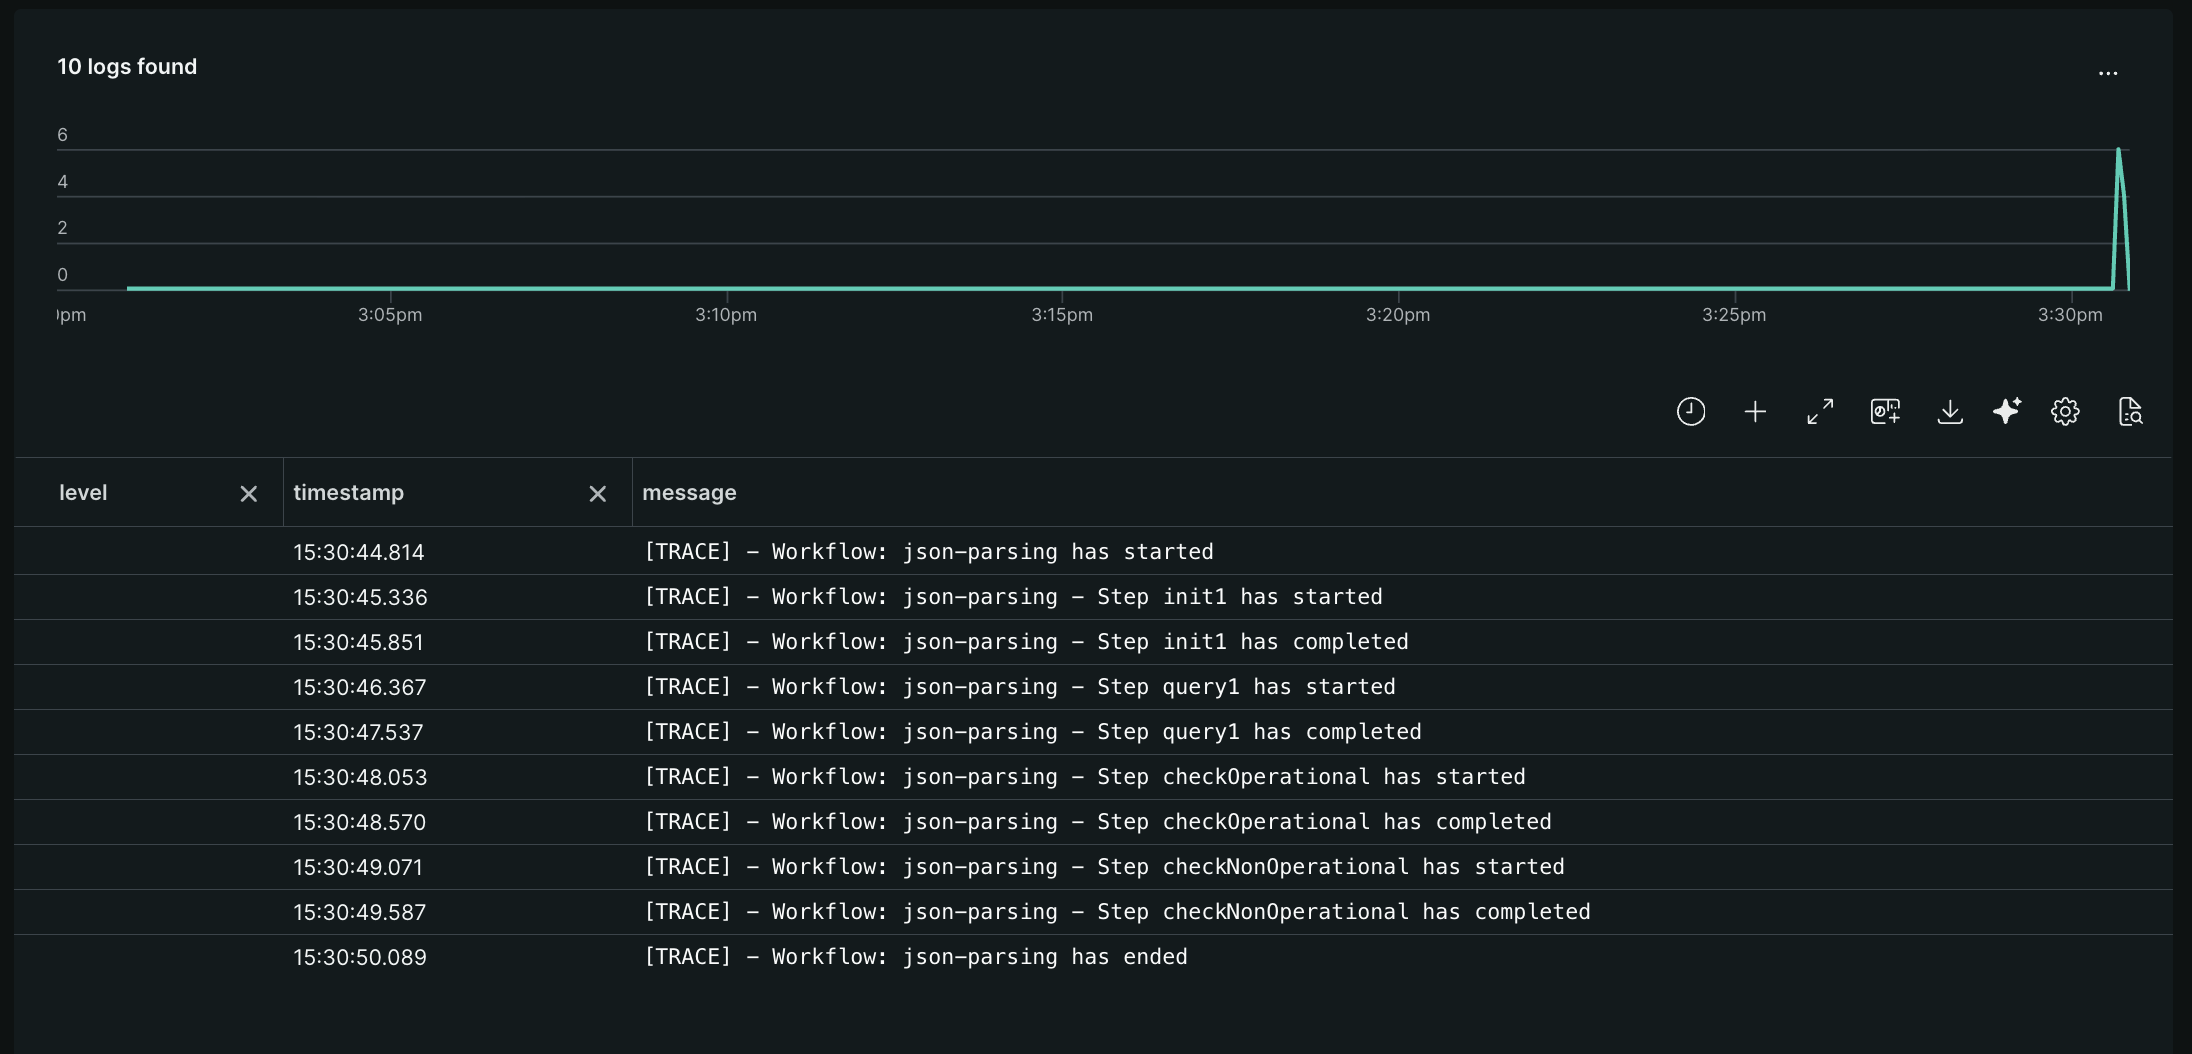The width and height of the screenshot is (2192, 1054).
Task: Sort by the message column header
Action: pos(689,493)
